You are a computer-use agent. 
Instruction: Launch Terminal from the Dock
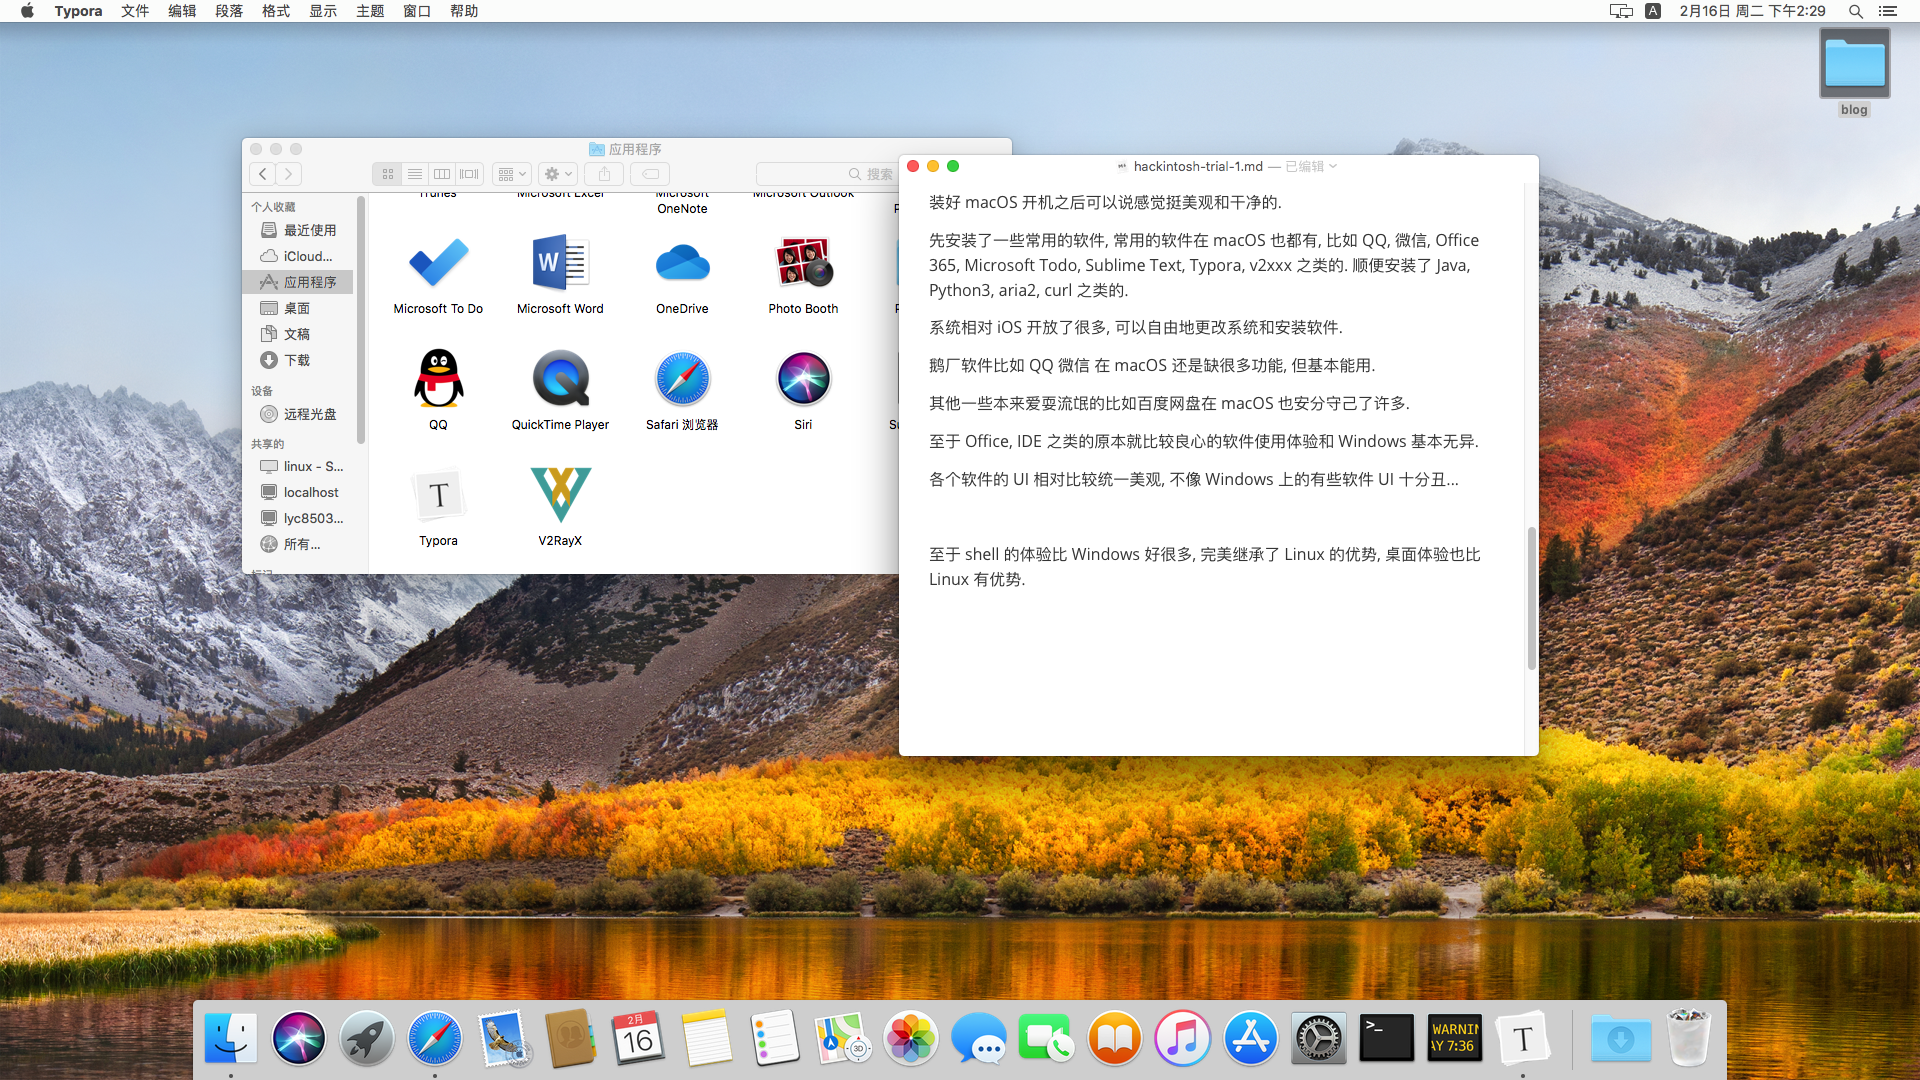click(1386, 1038)
